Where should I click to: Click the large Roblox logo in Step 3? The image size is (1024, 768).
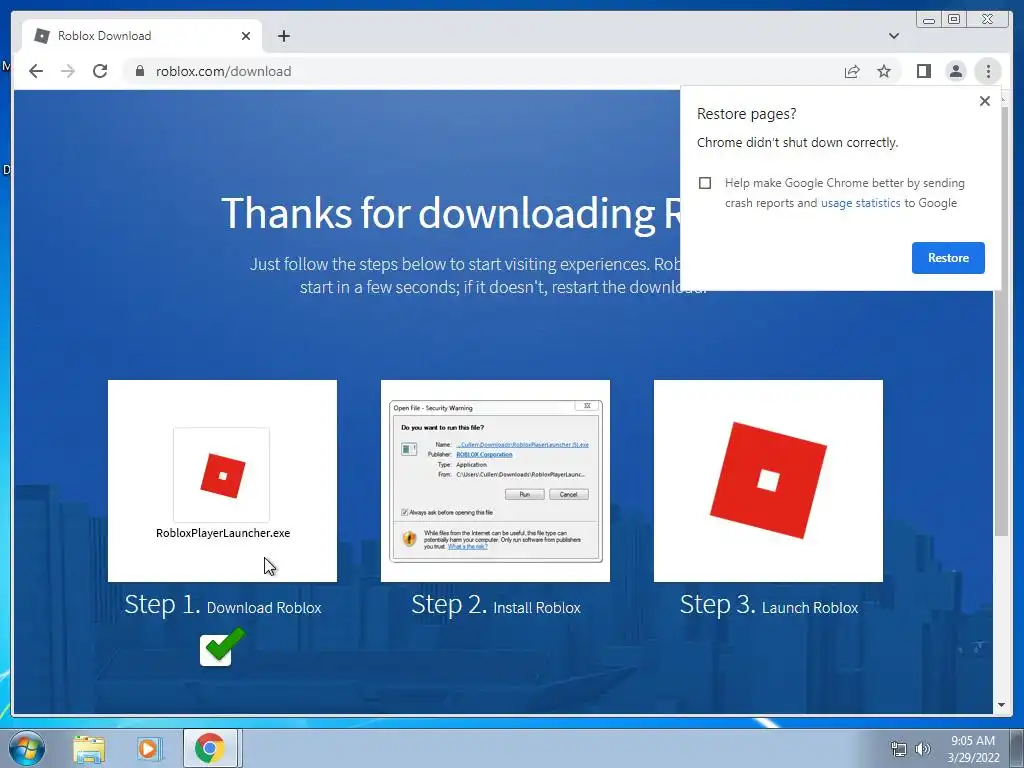768,481
